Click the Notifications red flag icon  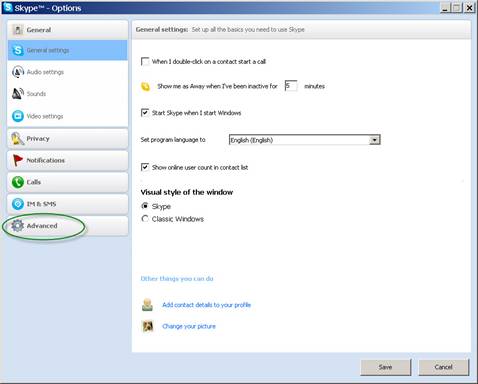point(17,160)
